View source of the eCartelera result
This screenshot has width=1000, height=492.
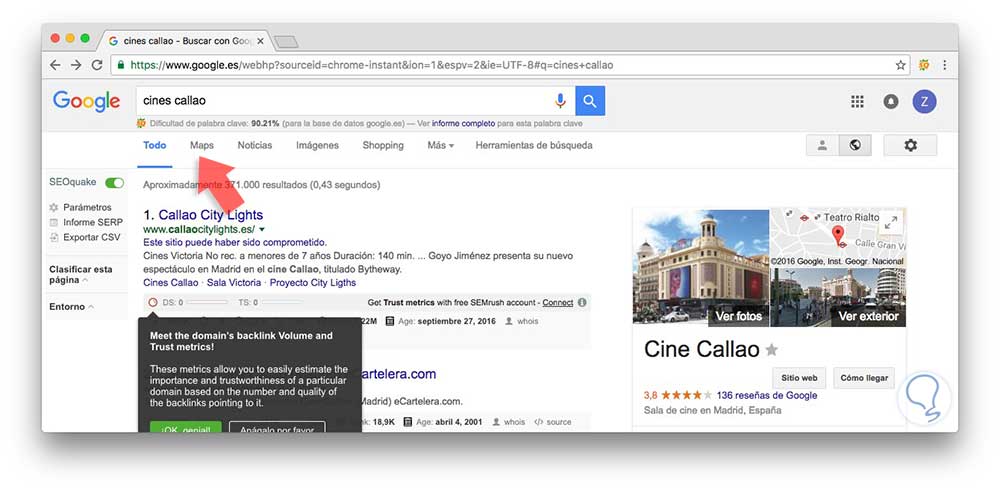553,422
